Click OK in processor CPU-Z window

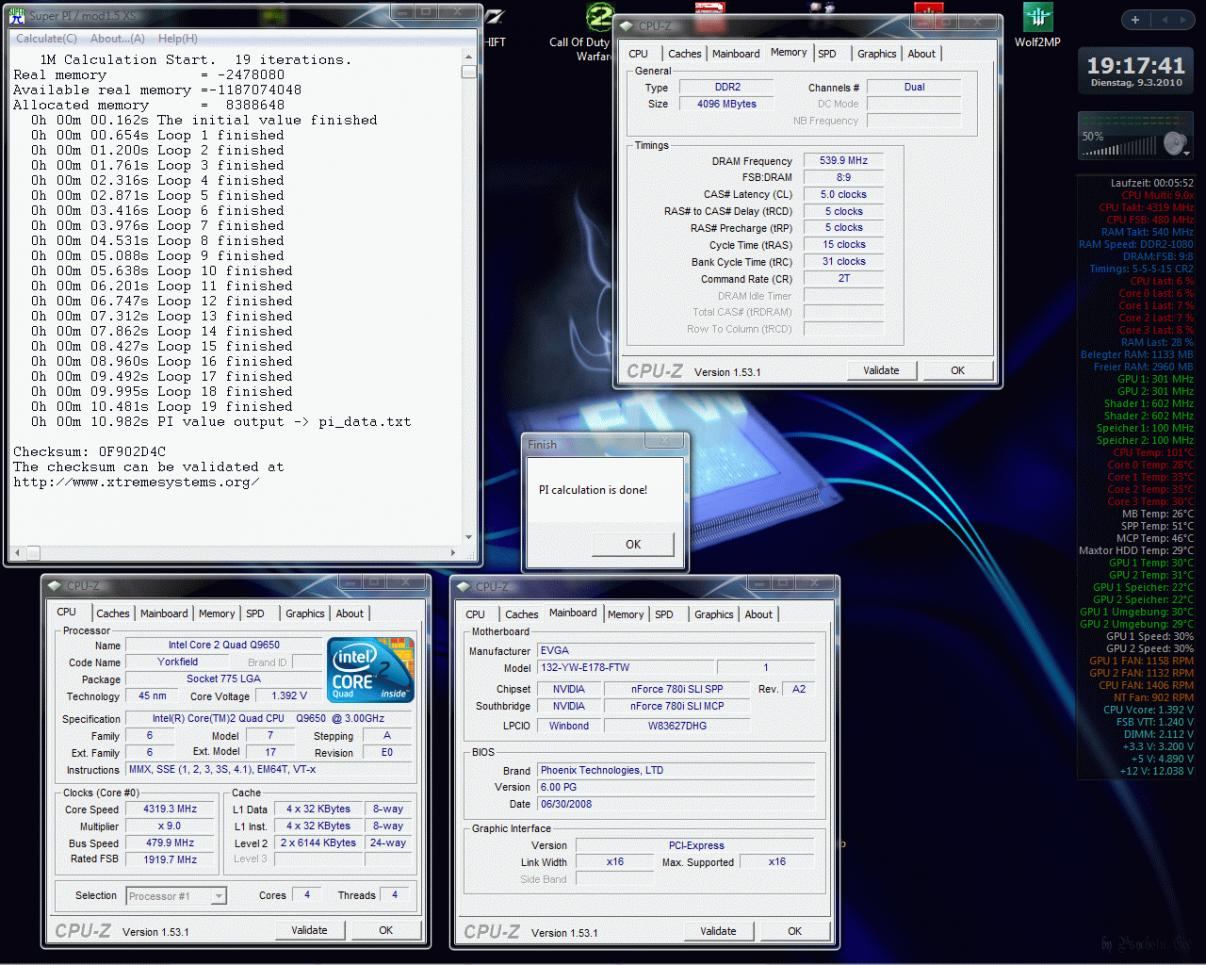386,930
